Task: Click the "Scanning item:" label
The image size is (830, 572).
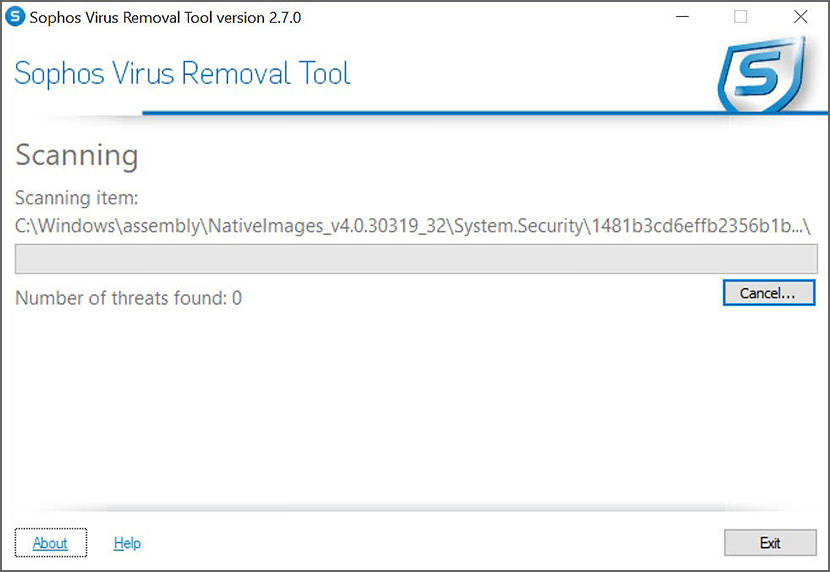Action: pyautogui.click(x=76, y=198)
